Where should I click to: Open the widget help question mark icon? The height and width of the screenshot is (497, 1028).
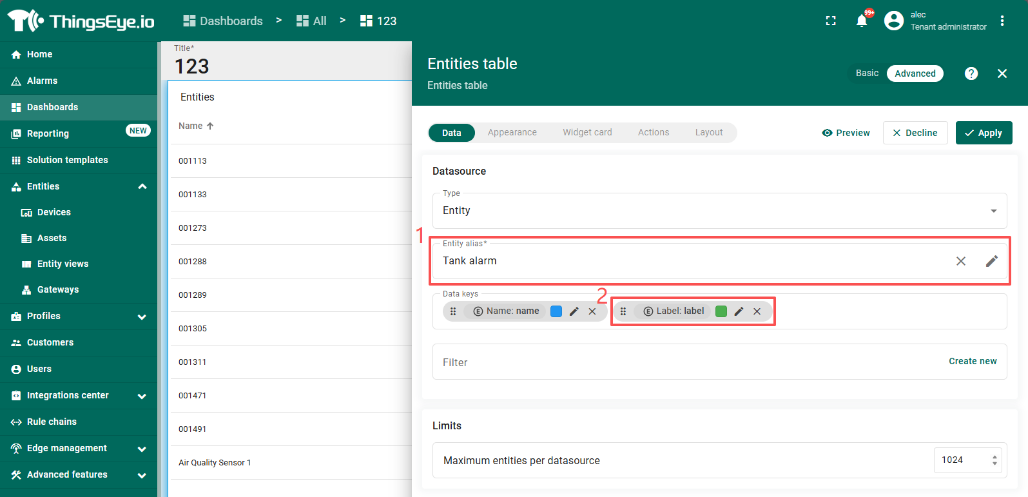(x=971, y=74)
